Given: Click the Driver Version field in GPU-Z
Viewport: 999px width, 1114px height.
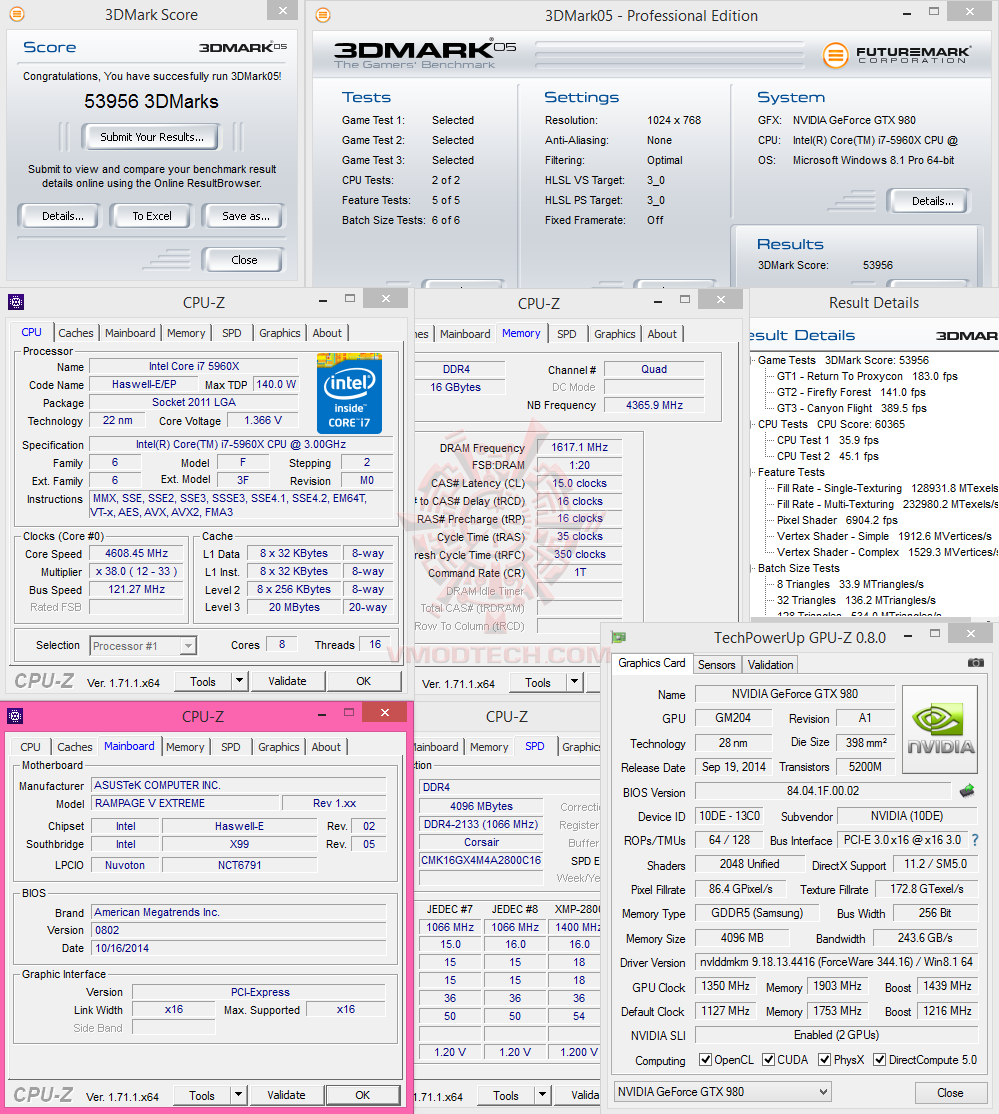Looking at the screenshot, I should coord(836,962).
